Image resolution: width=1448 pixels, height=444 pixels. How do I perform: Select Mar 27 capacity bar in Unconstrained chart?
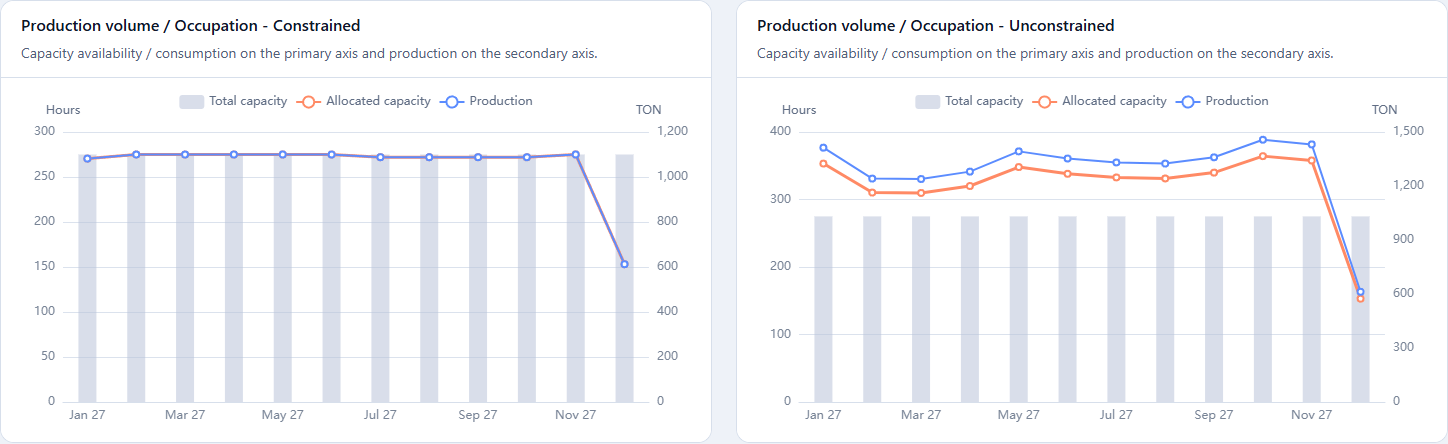pos(921,309)
